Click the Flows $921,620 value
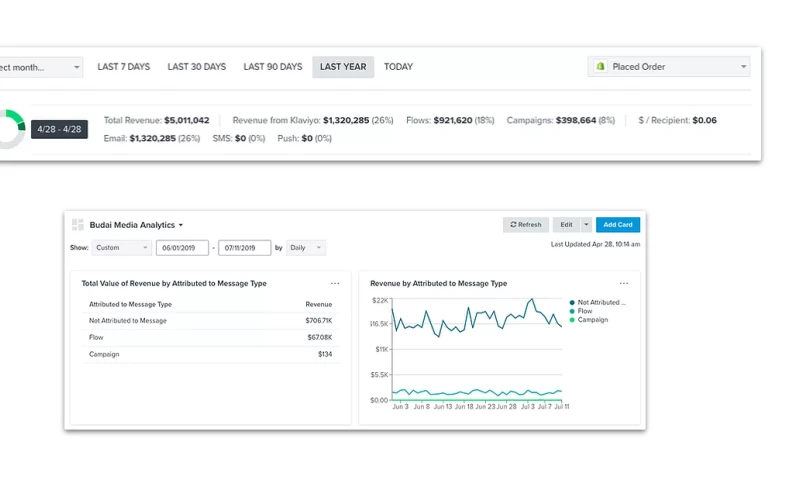Viewport: 800px width, 480px height. 453,120
